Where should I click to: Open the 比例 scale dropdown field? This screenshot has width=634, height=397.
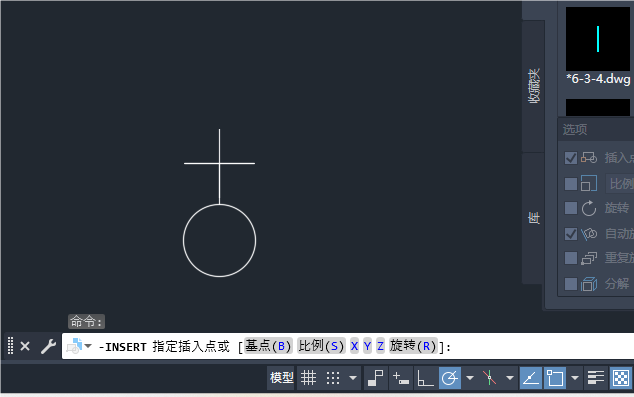coord(620,184)
